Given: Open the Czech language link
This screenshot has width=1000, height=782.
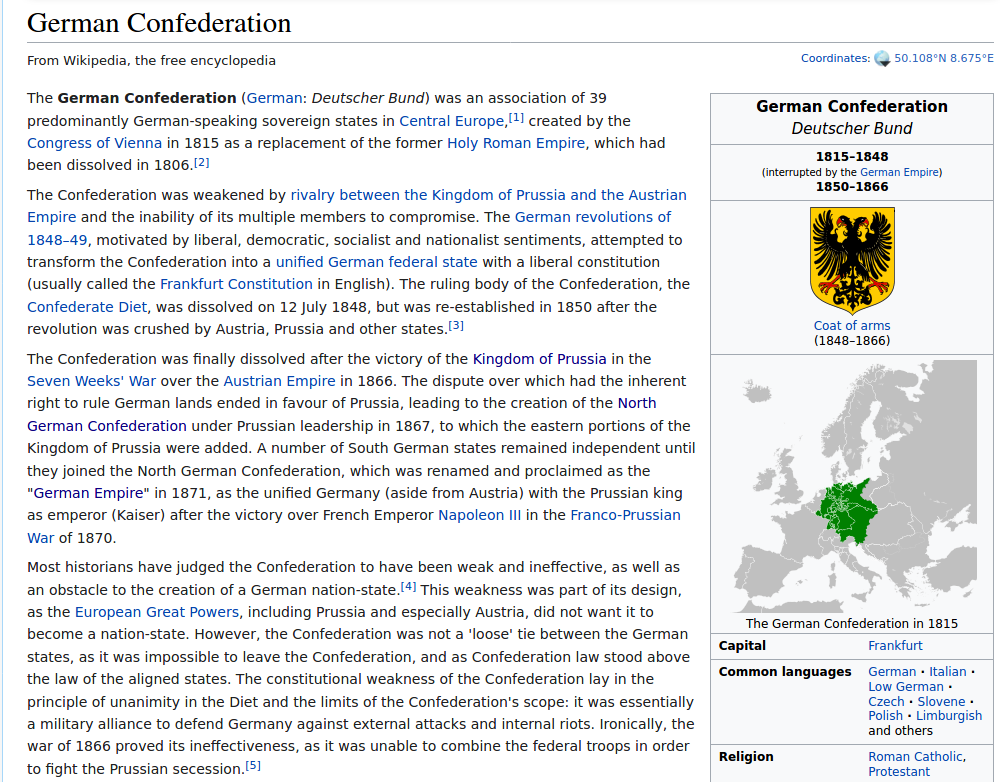Looking at the screenshot, I should [x=886, y=702].
